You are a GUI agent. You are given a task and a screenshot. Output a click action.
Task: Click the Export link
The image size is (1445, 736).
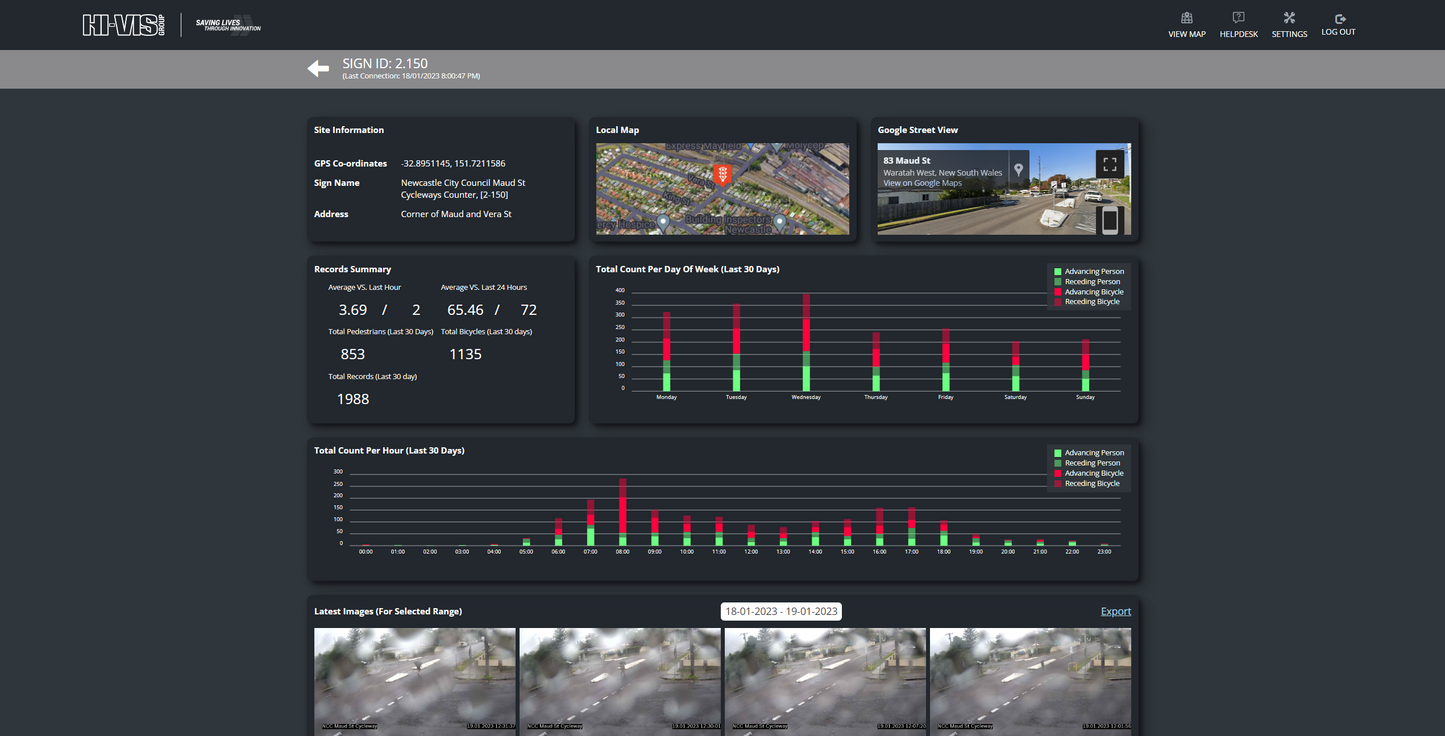point(1115,612)
